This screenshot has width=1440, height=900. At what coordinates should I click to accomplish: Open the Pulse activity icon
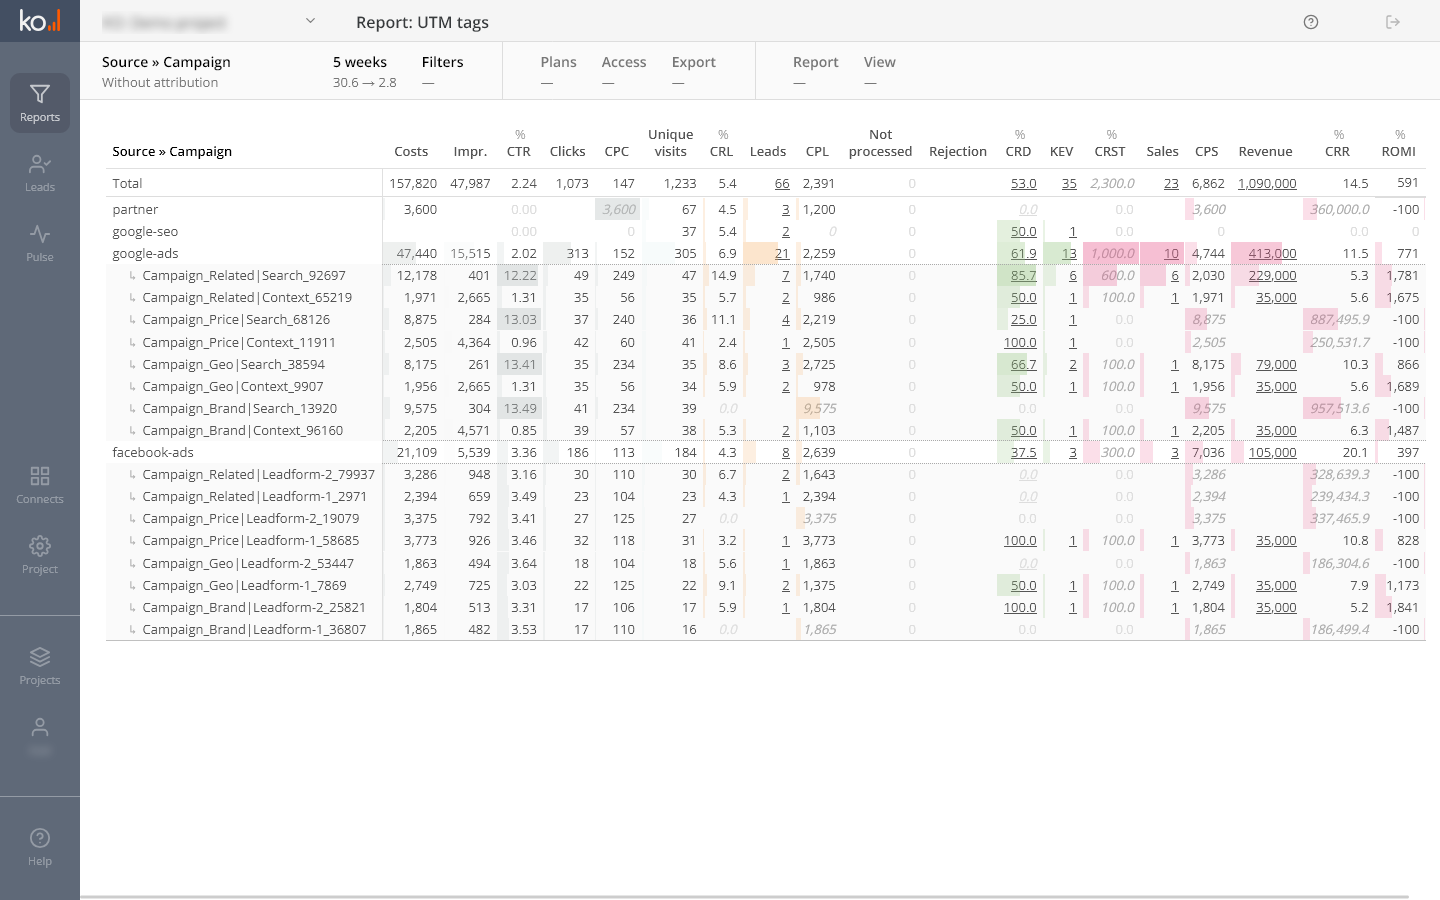click(x=40, y=243)
